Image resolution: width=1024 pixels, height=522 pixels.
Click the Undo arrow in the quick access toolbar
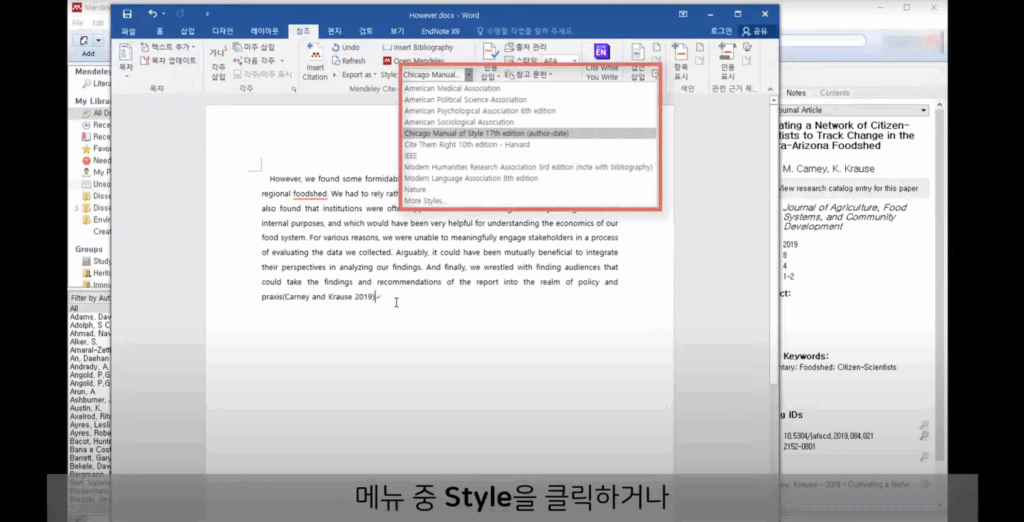pos(152,14)
